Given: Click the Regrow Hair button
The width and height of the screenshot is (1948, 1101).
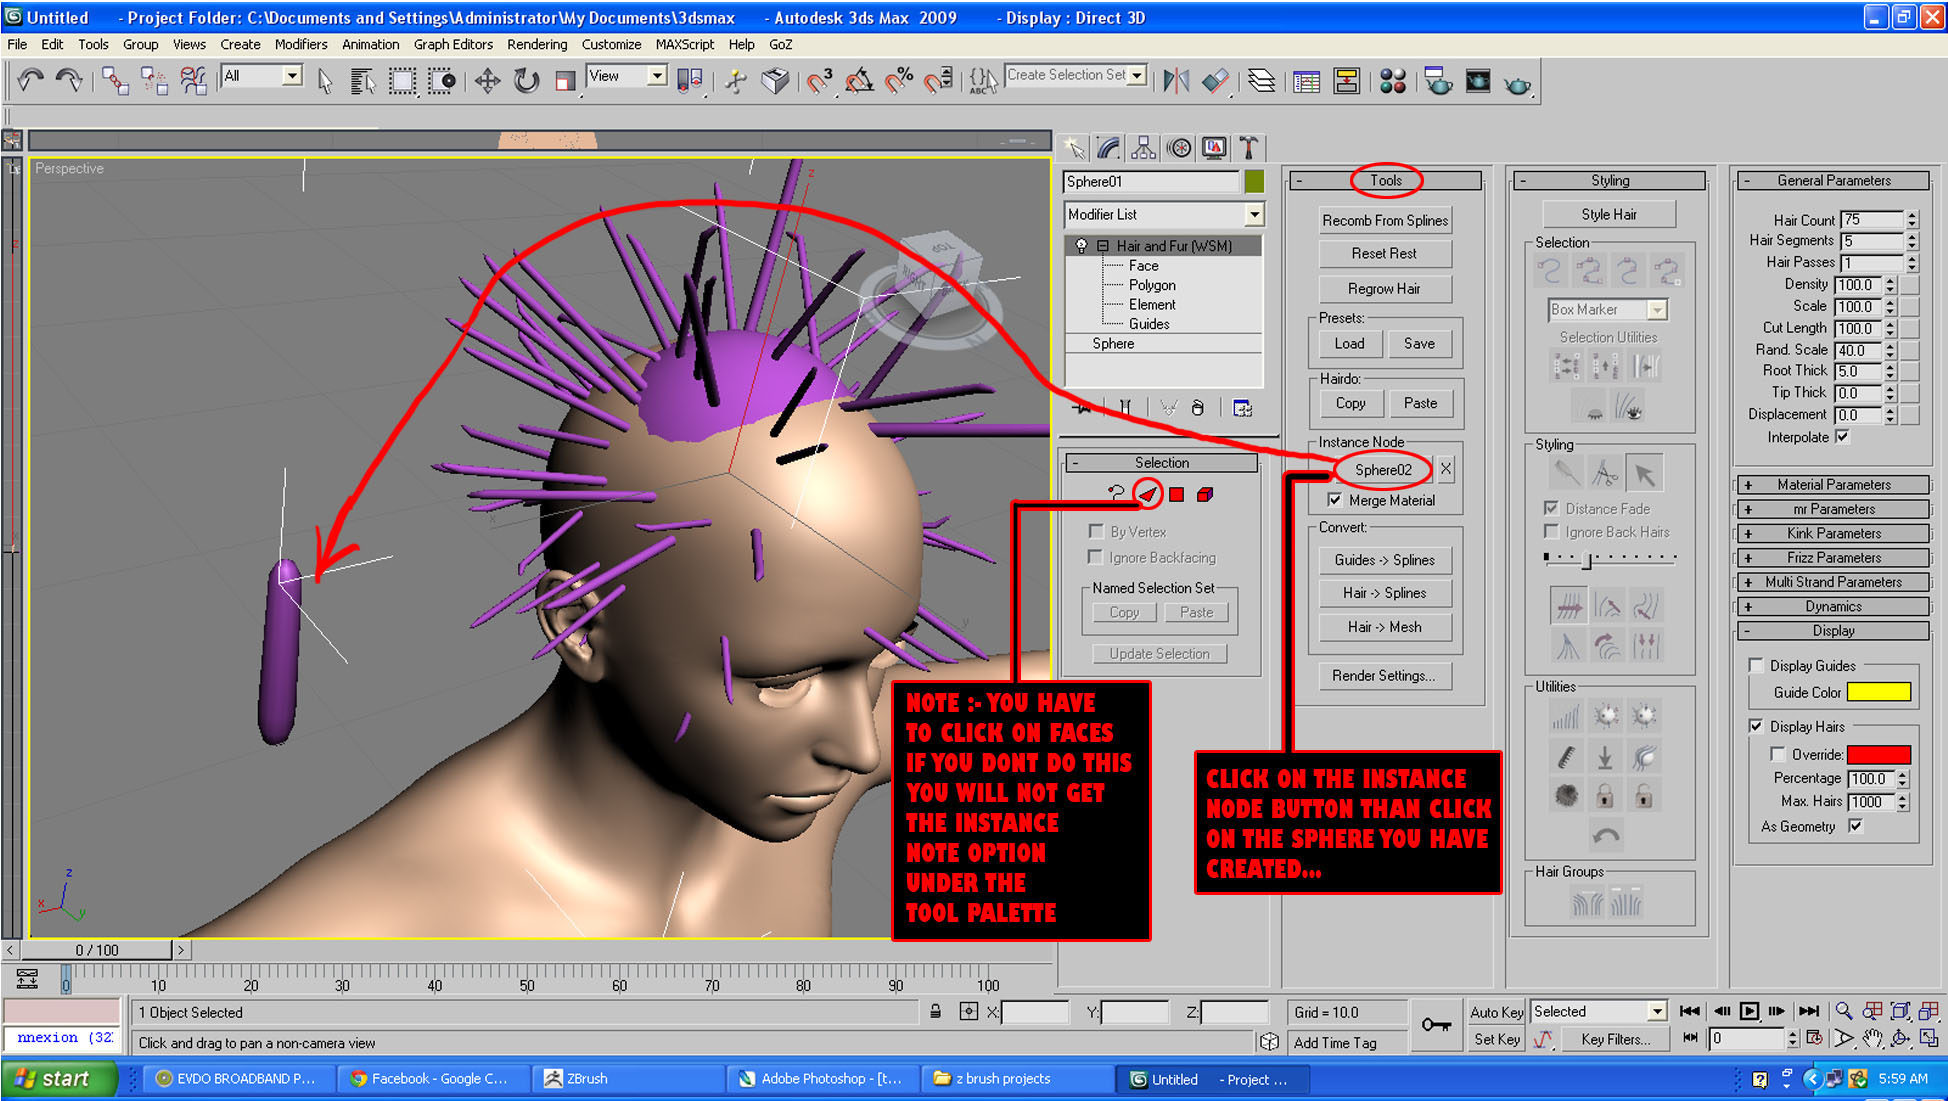Looking at the screenshot, I should 1384,289.
